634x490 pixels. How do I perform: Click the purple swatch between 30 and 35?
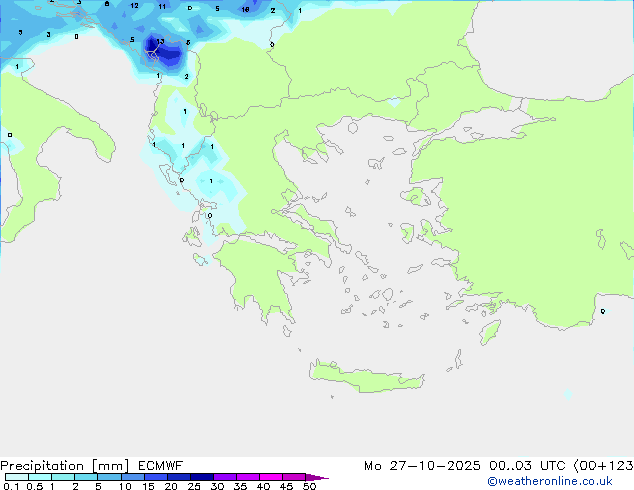(225, 477)
